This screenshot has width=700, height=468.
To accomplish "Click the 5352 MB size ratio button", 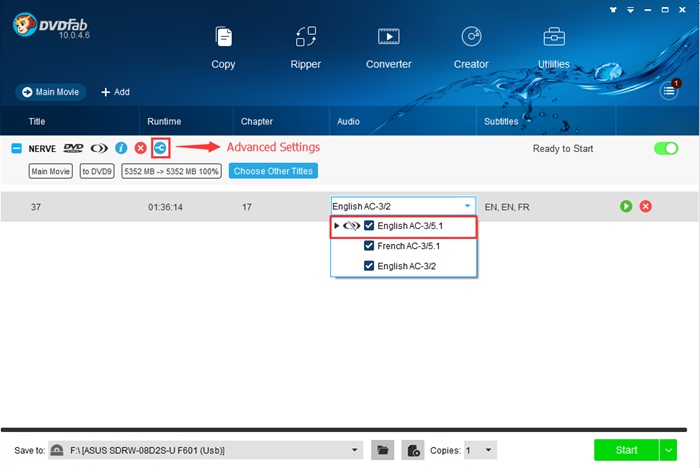I will click(x=171, y=171).
